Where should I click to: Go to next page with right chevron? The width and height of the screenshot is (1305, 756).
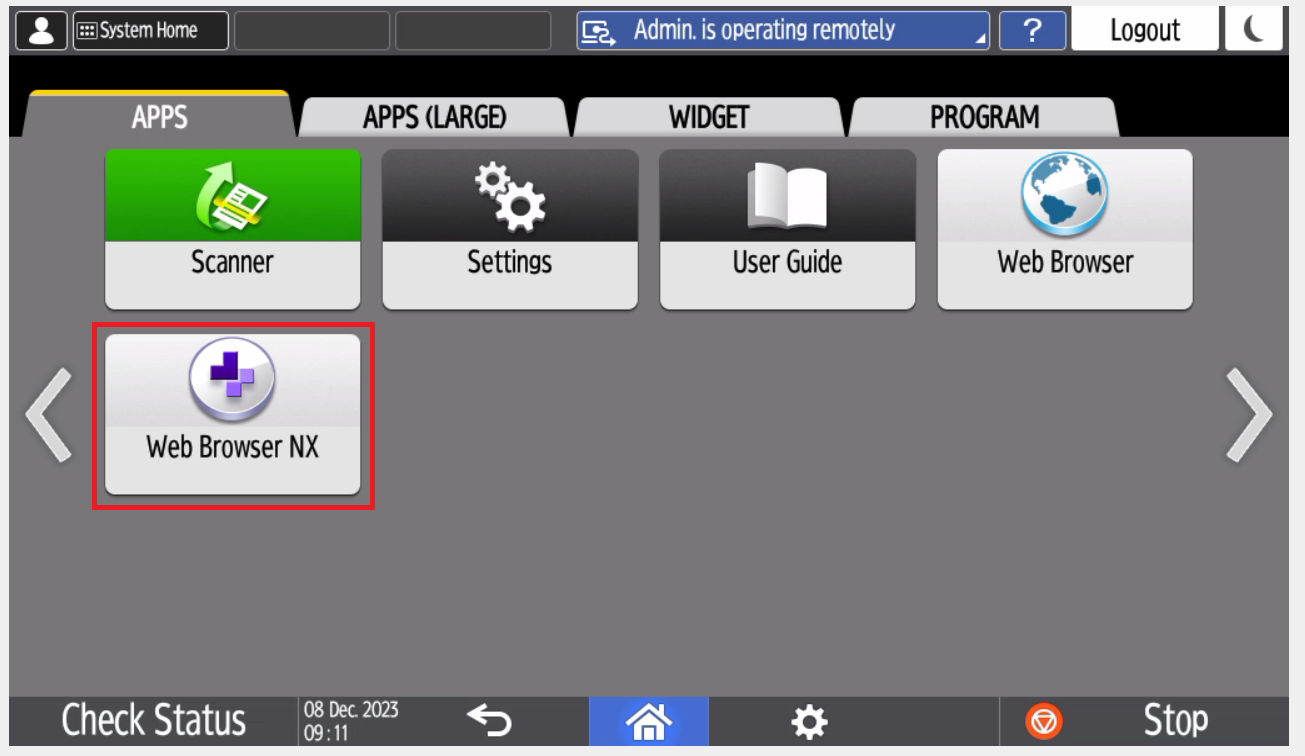(1249, 415)
